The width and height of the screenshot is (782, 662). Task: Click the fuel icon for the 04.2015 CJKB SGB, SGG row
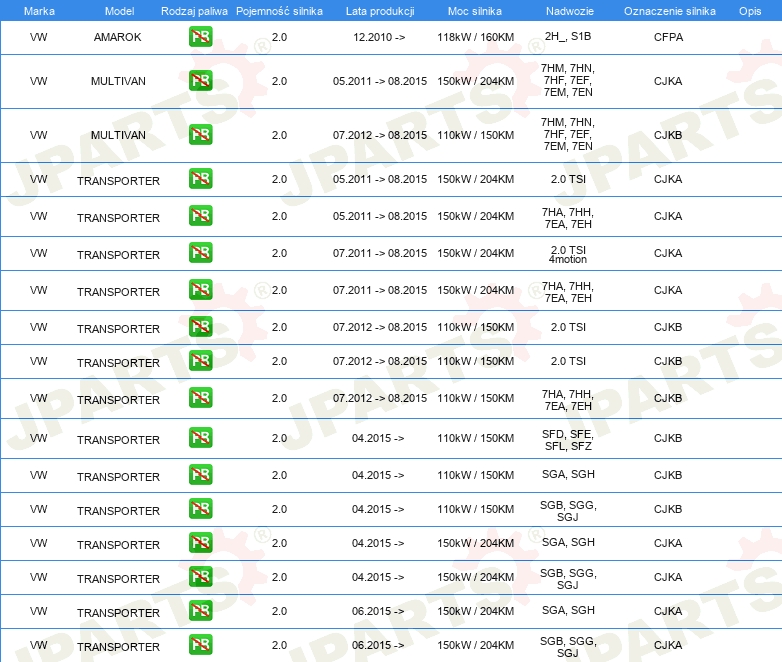201,509
